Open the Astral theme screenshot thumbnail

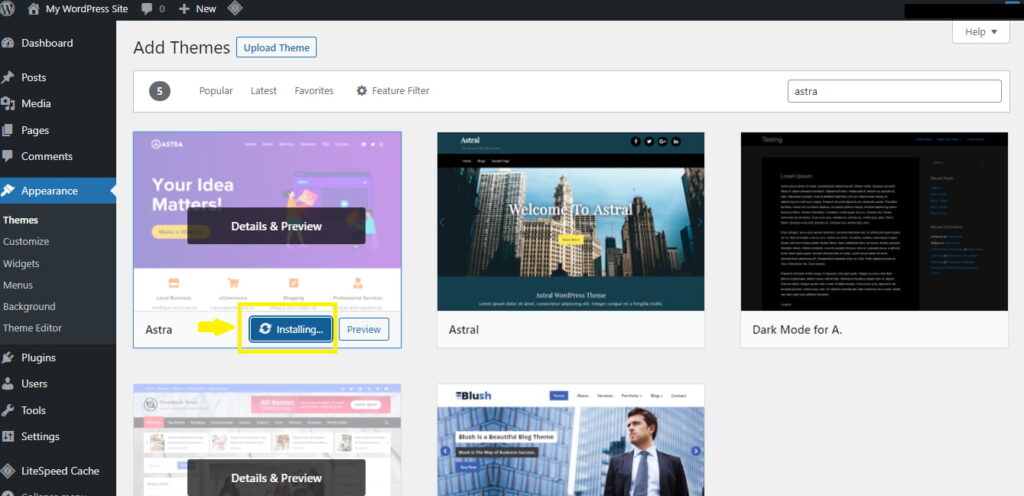pyautogui.click(x=571, y=221)
